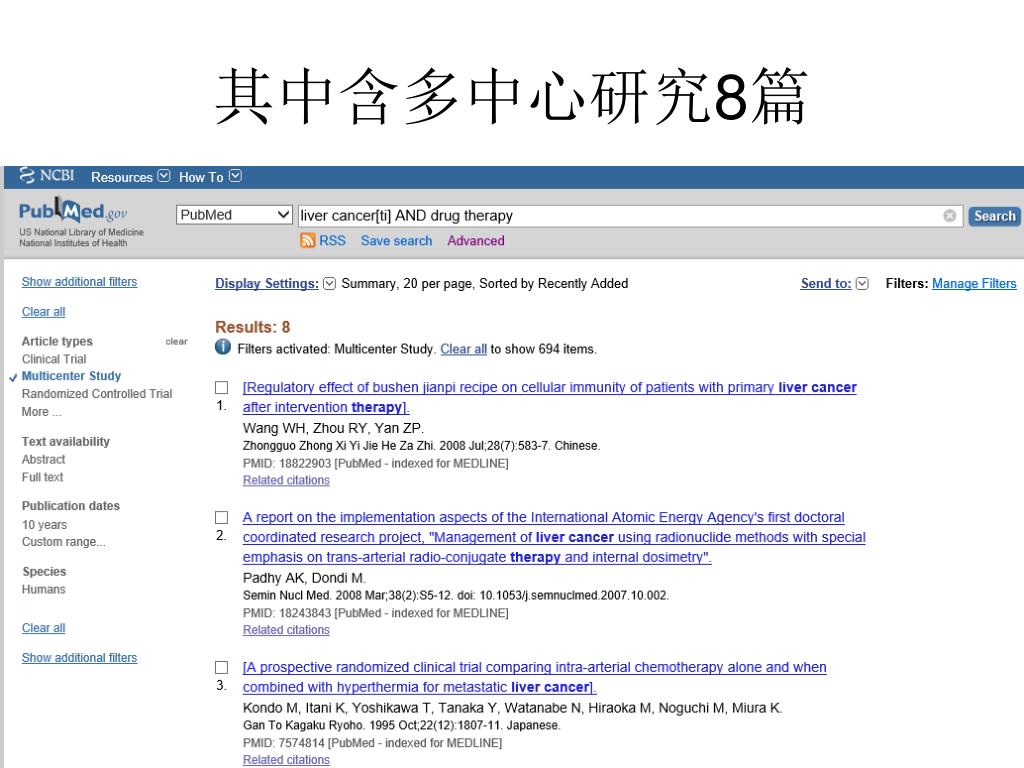Expand the Resources menu
Image resolution: width=1024 pixels, height=768 pixels.
pyautogui.click(x=130, y=177)
